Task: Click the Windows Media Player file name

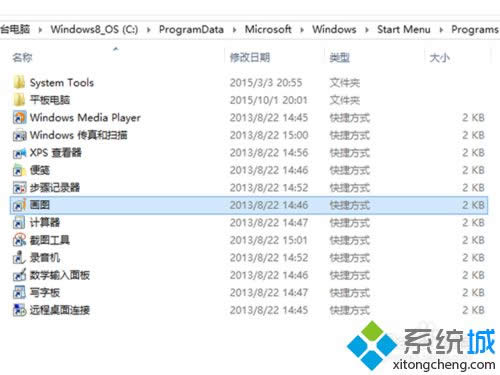Action: tap(85, 117)
